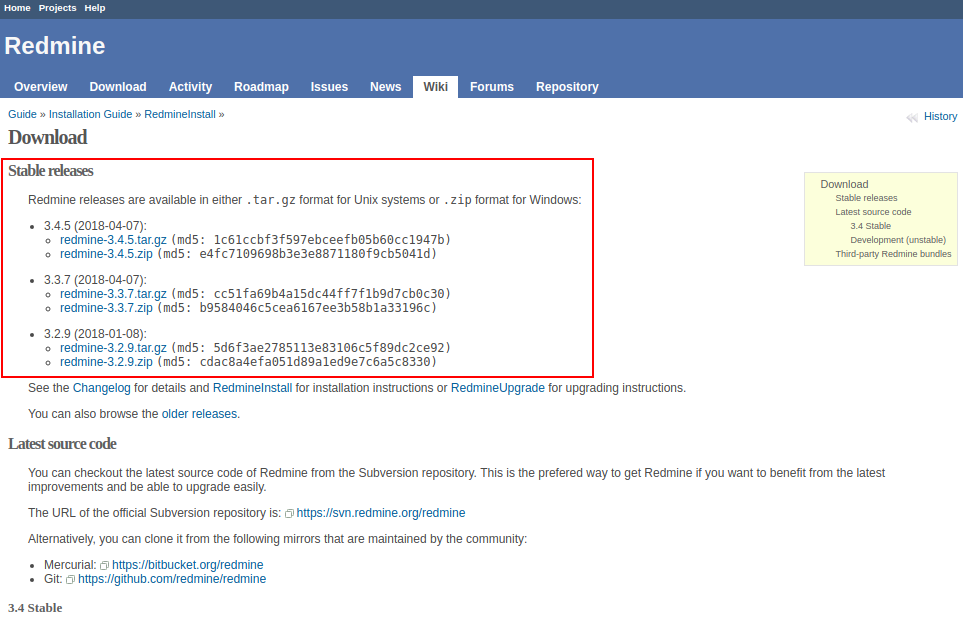
Task: Click md5 hash e4fc7109698b3e3e8871180f9cb5041d
Action: tap(315, 254)
